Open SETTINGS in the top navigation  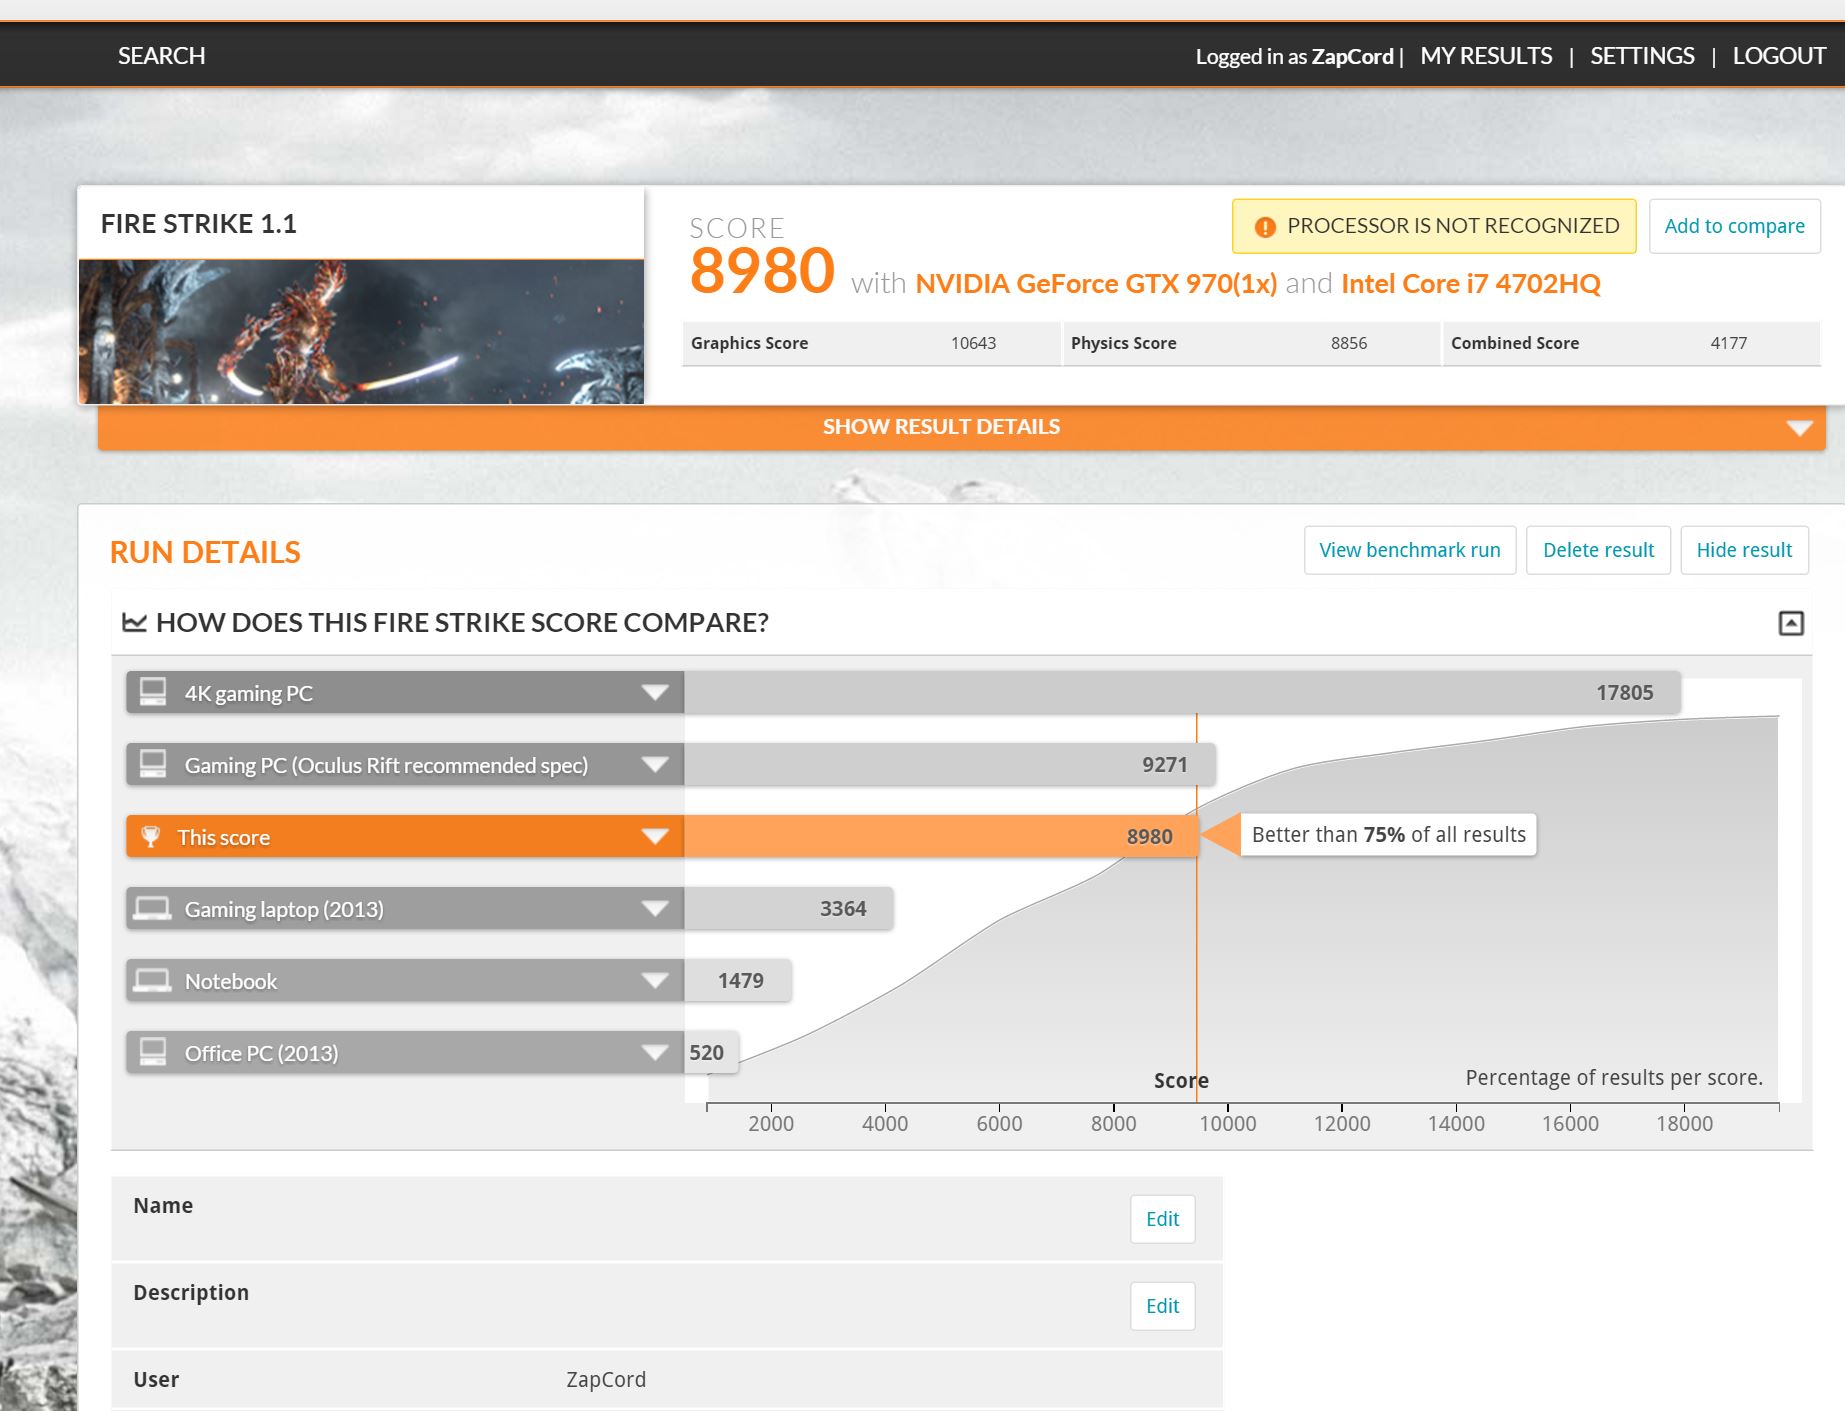[1642, 56]
